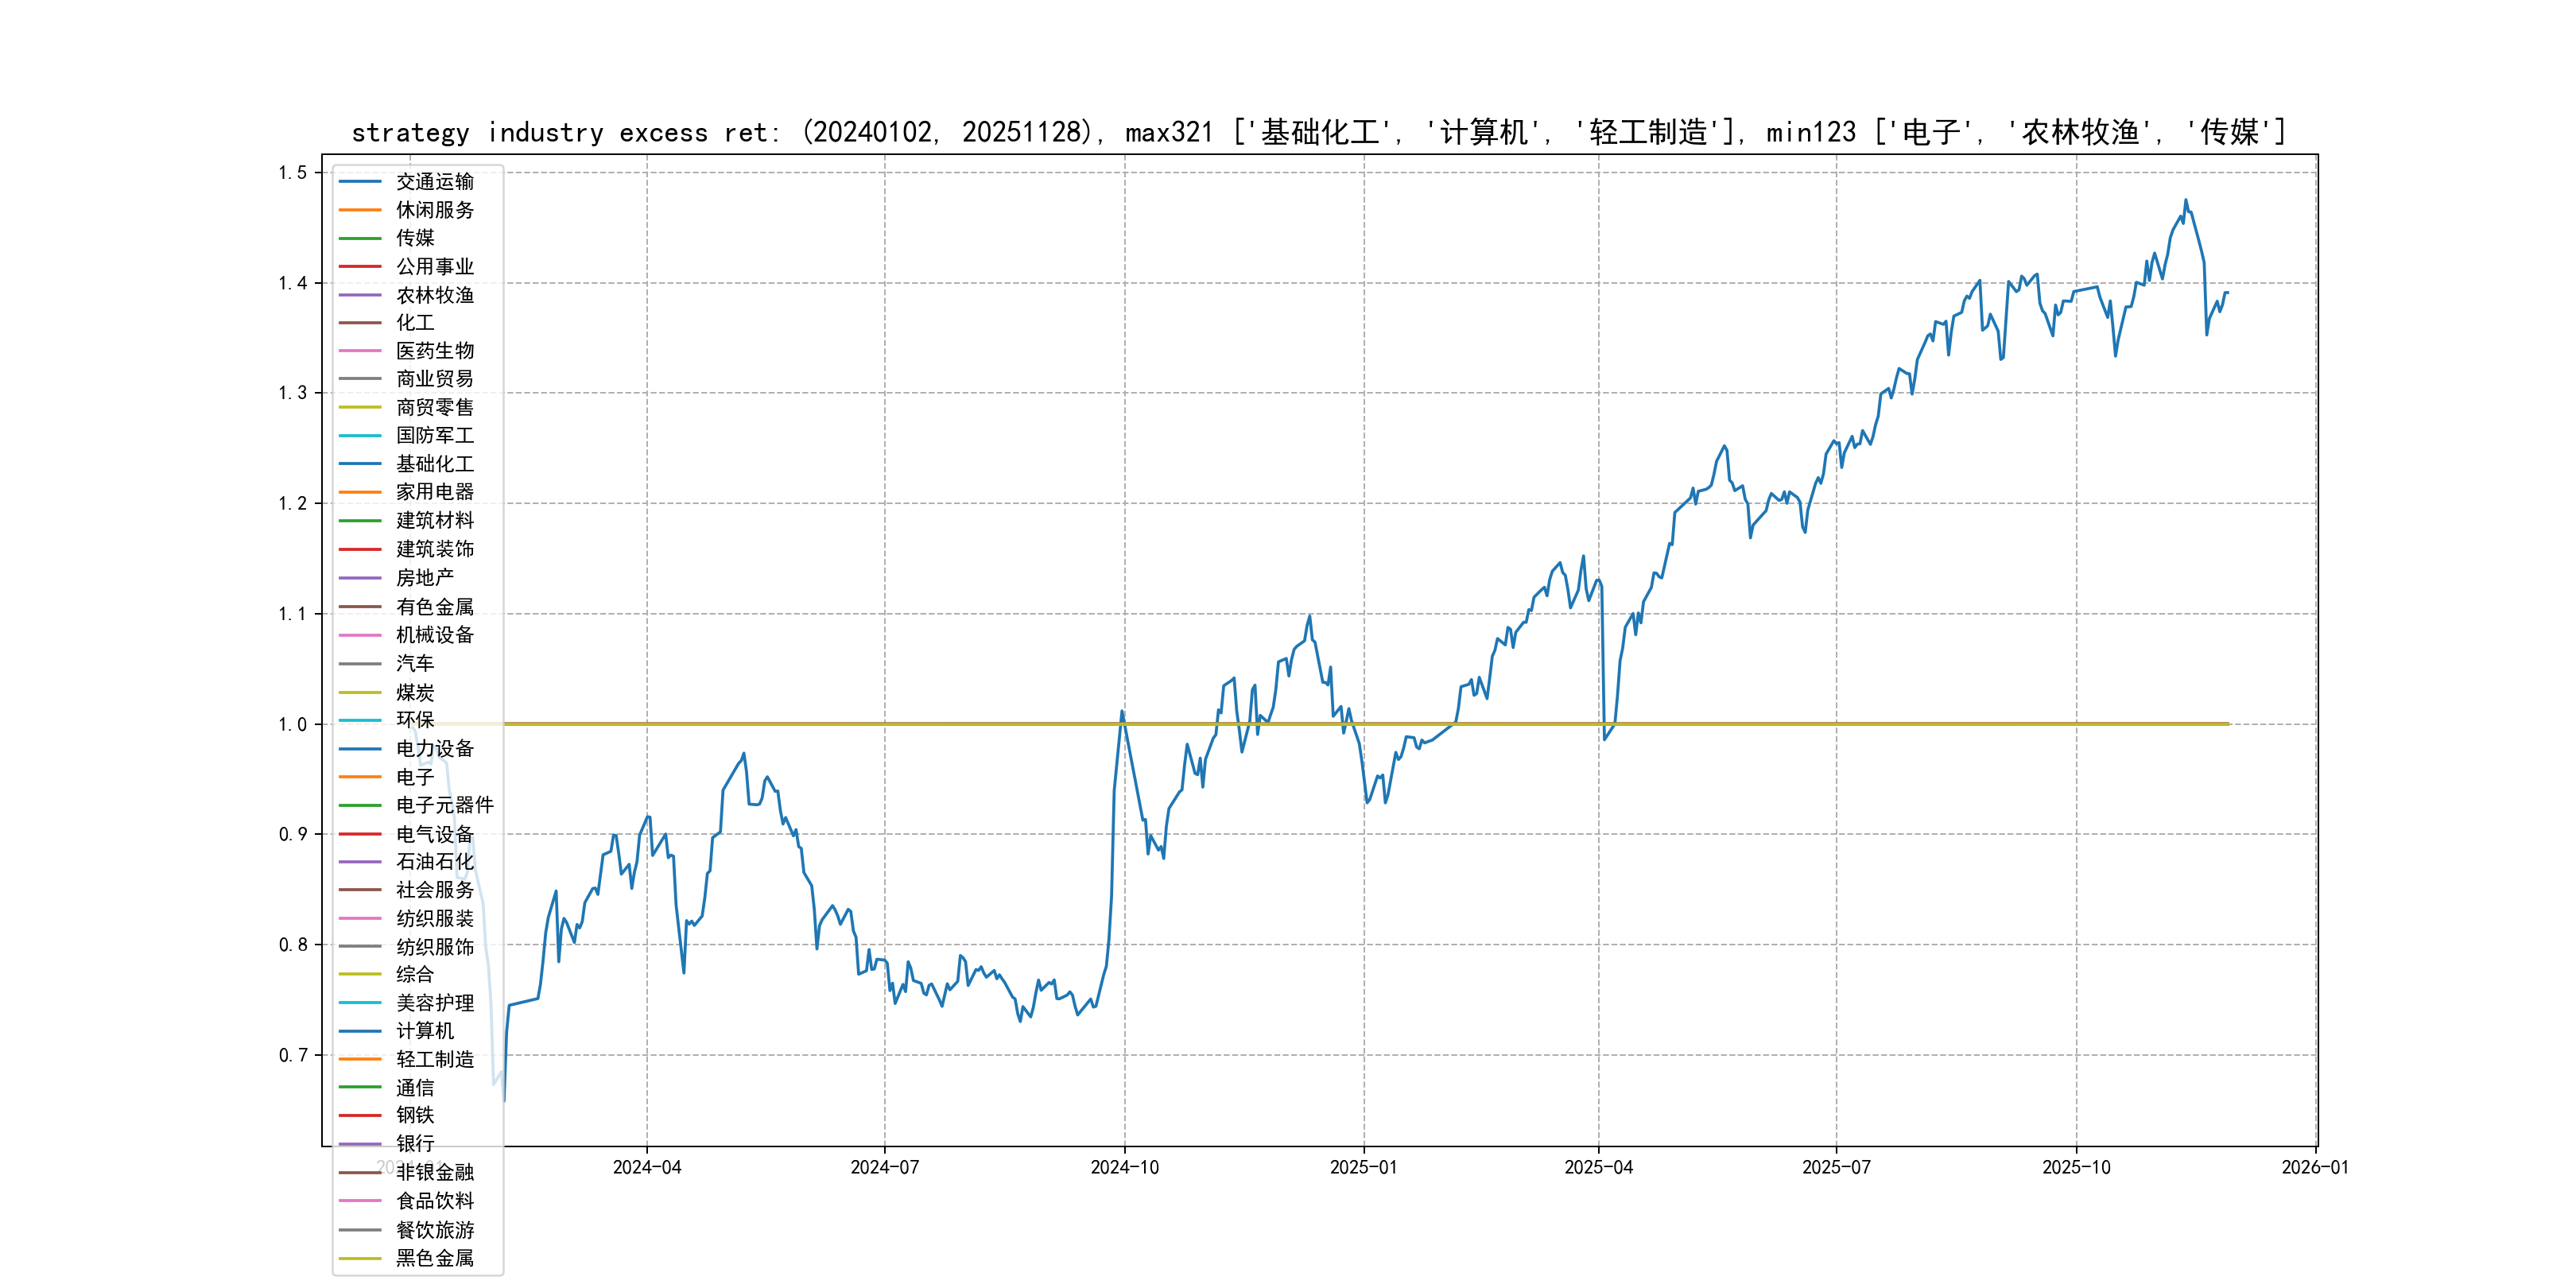Click the 休闲服务 legend label
The width and height of the screenshot is (2576, 1288).
pos(434,210)
